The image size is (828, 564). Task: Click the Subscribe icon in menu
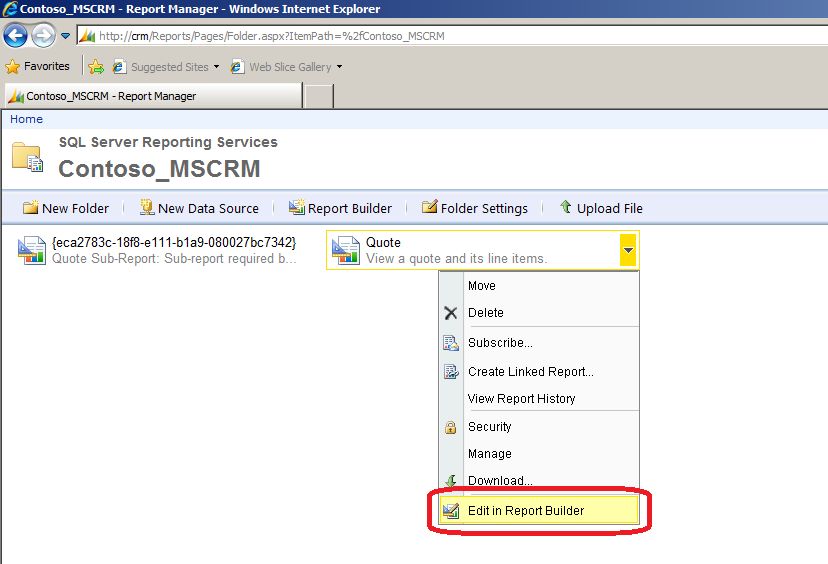tap(450, 343)
